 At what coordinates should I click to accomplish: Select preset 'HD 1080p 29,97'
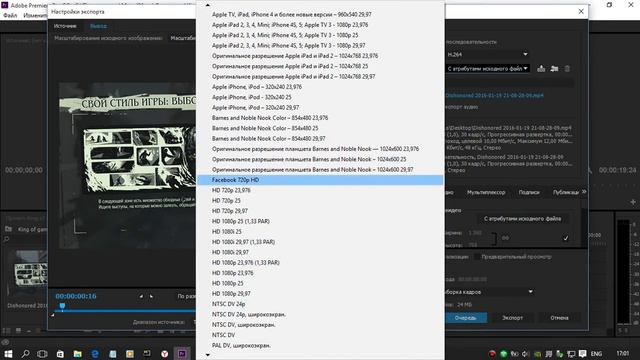click(320, 293)
